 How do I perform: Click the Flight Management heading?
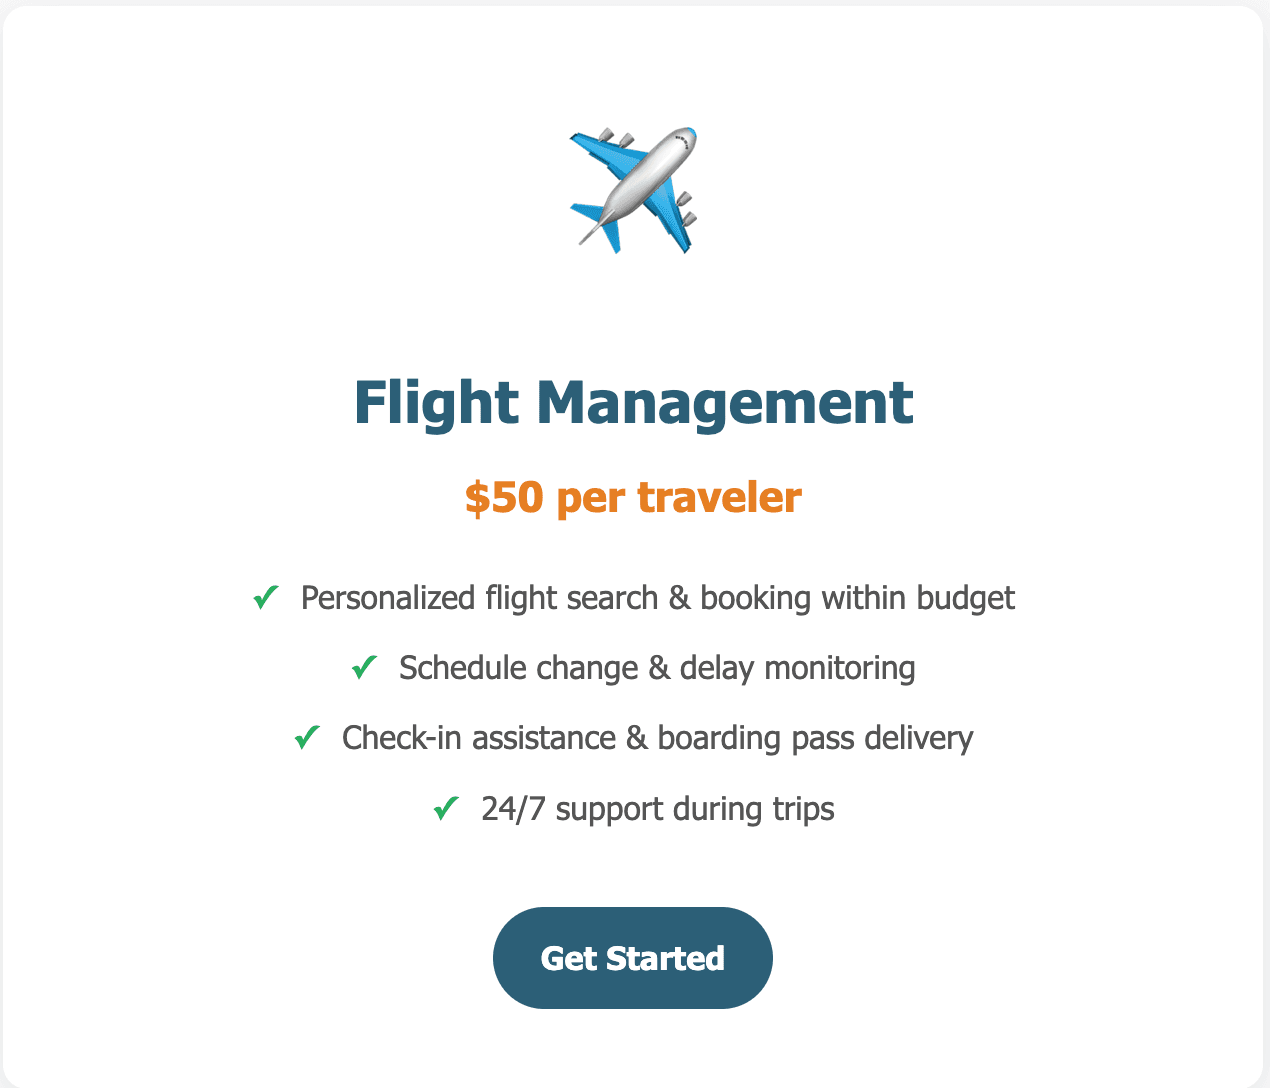633,402
